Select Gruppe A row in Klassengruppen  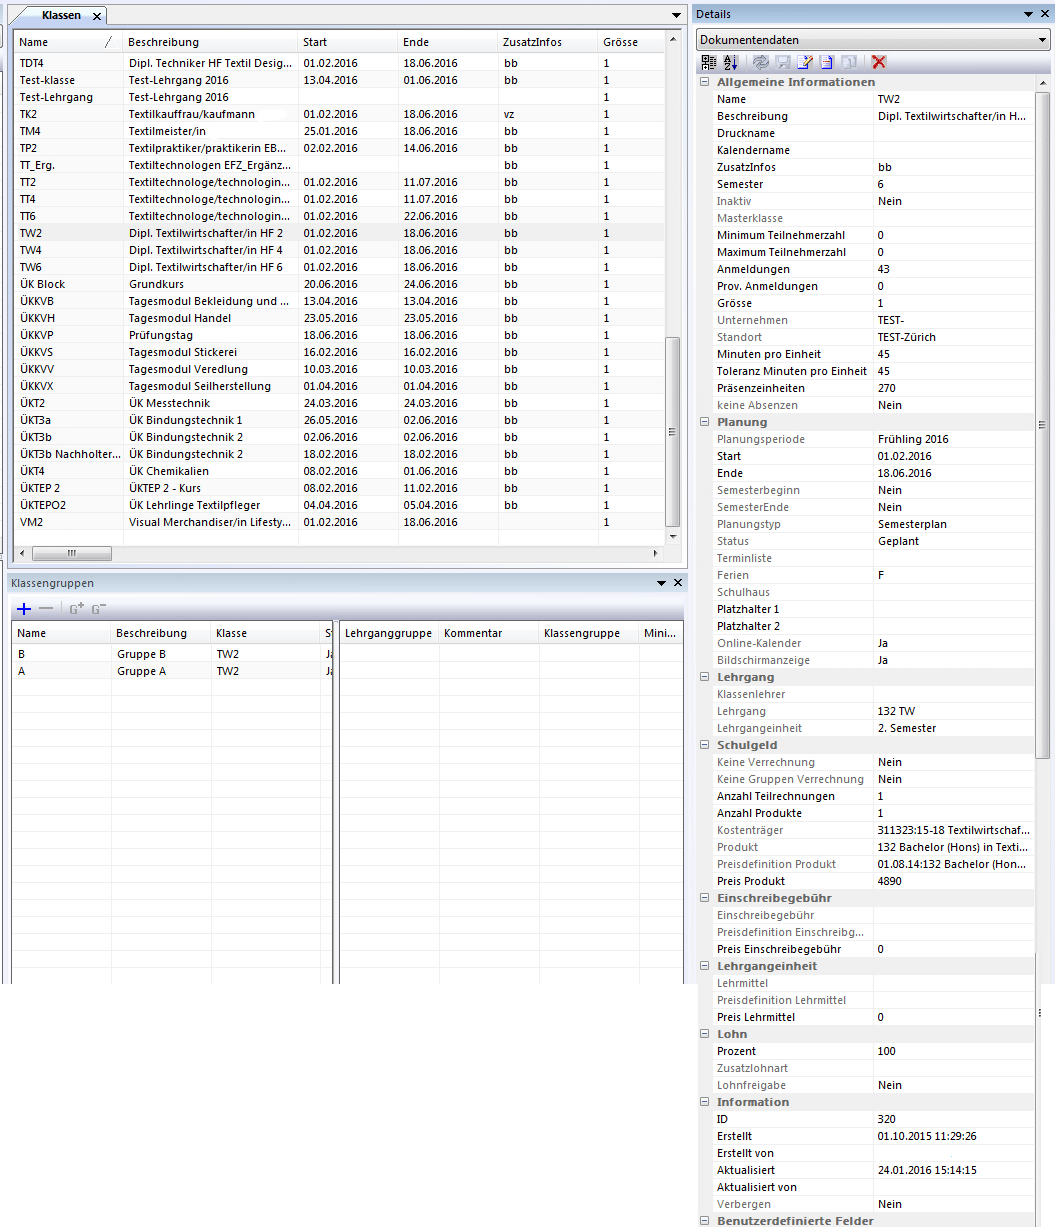(x=141, y=671)
